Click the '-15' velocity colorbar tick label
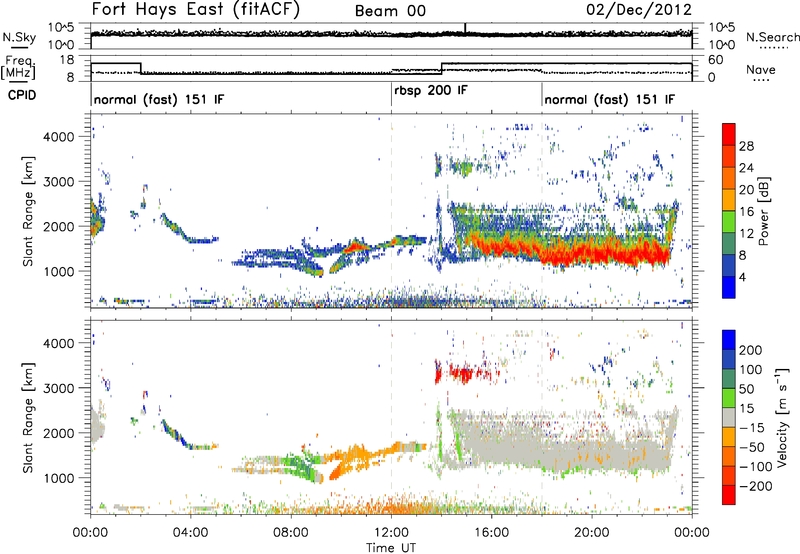The width and height of the screenshot is (800, 554). (752, 427)
